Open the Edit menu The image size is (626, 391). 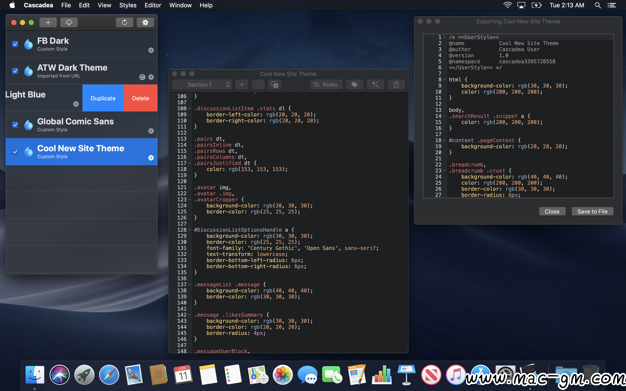[84, 5]
